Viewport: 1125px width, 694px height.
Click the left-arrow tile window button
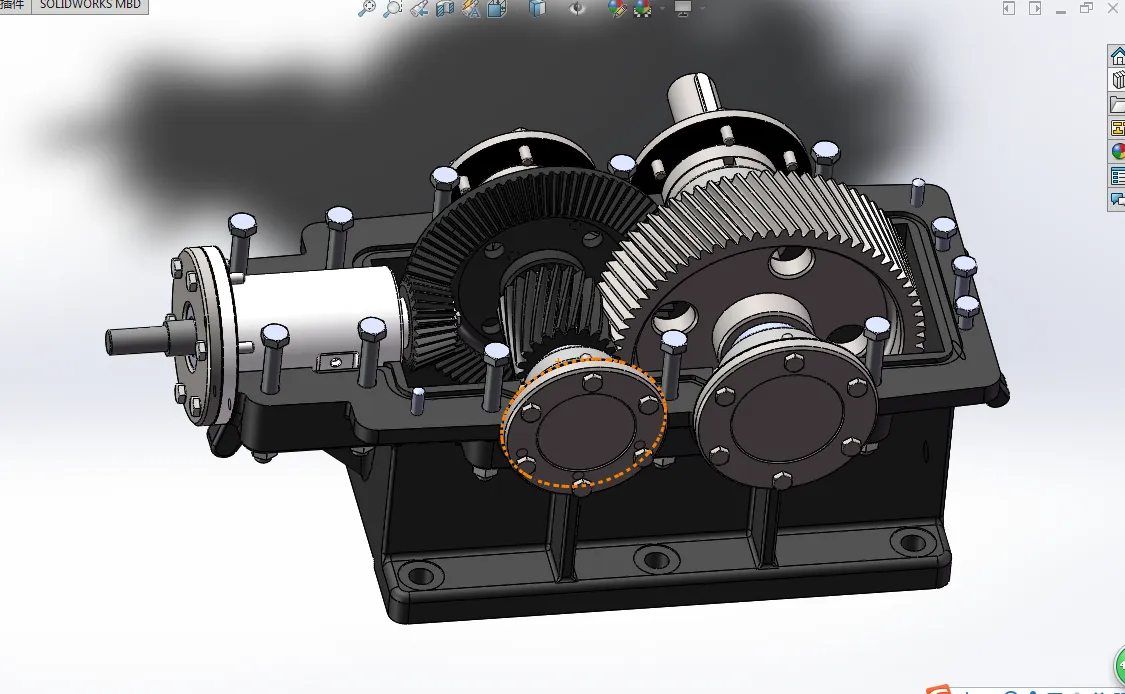[1009, 8]
